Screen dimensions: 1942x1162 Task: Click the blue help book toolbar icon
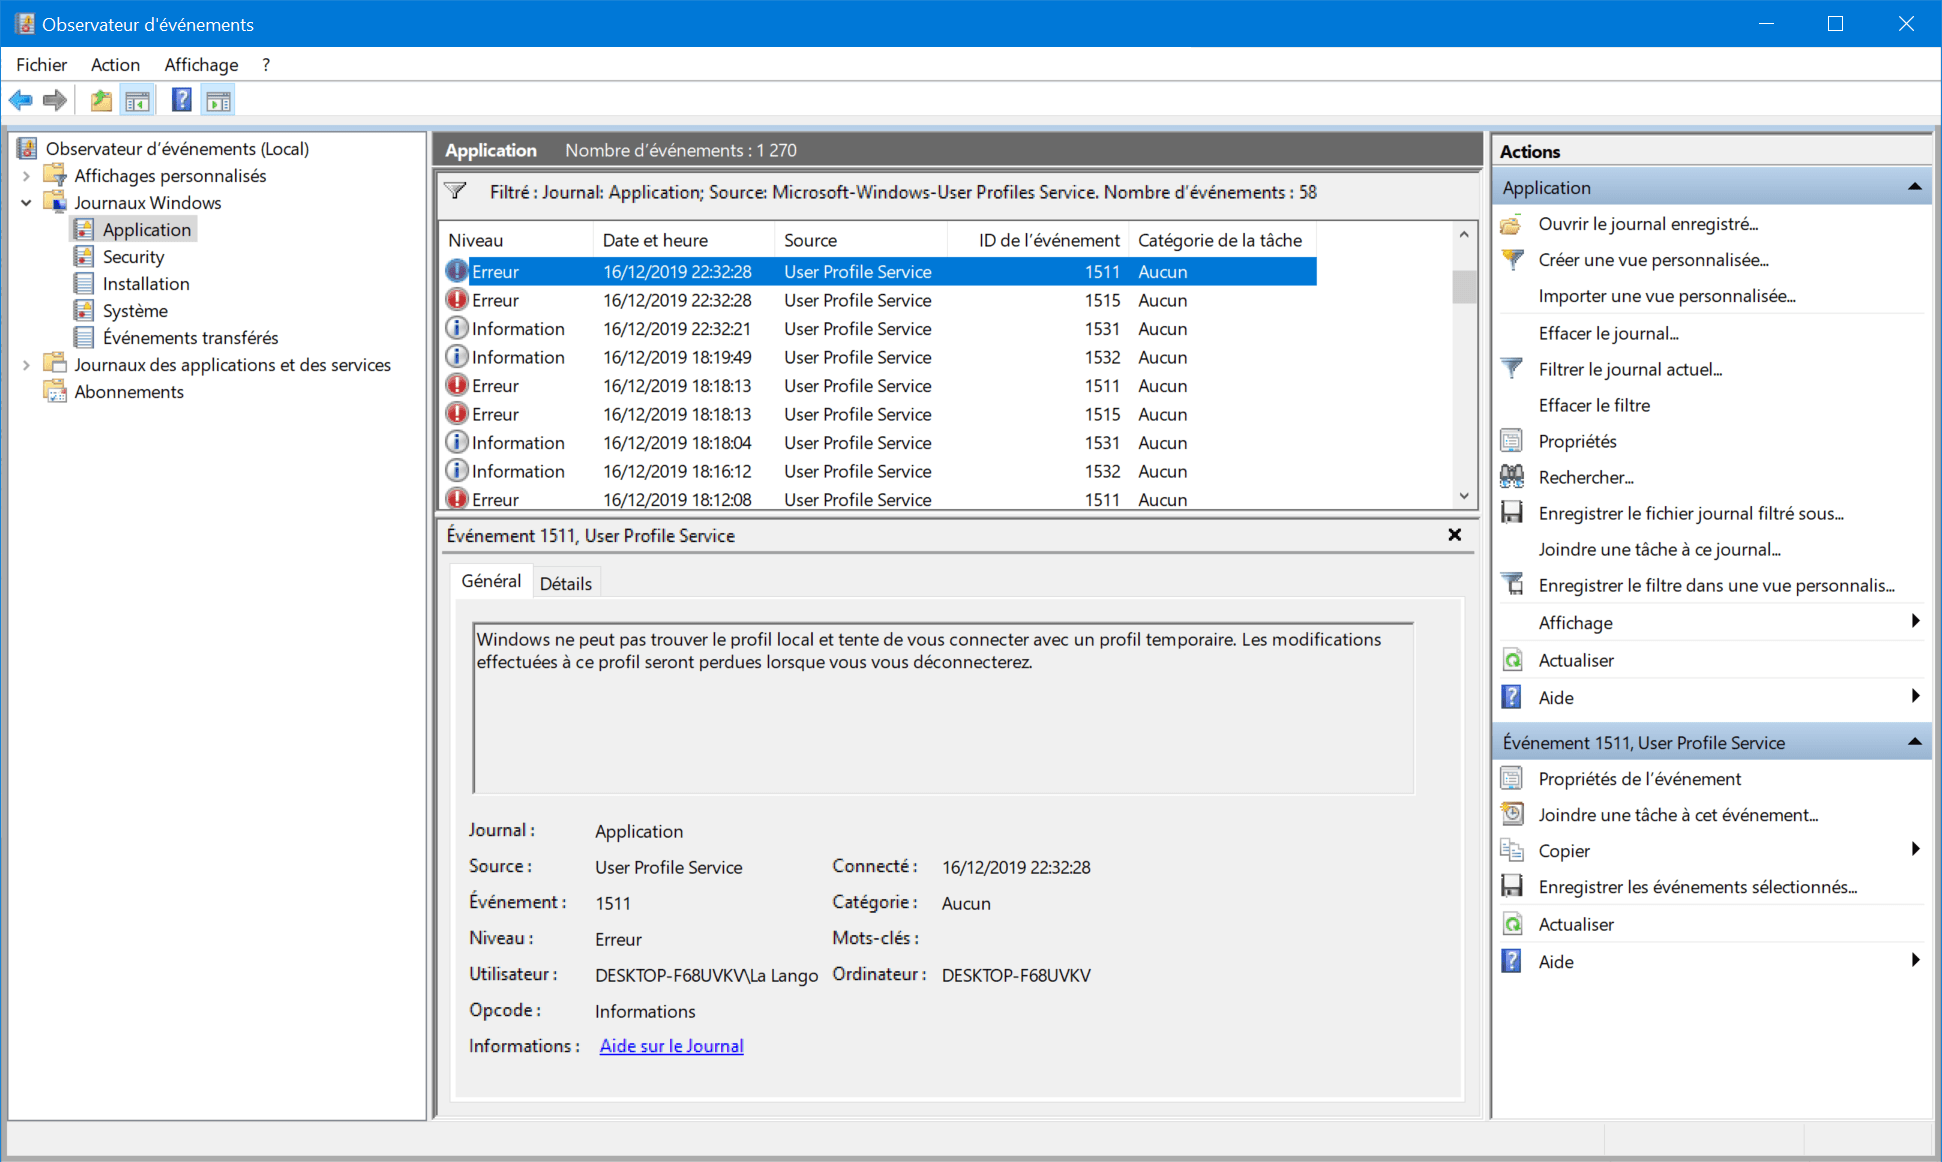tap(181, 100)
